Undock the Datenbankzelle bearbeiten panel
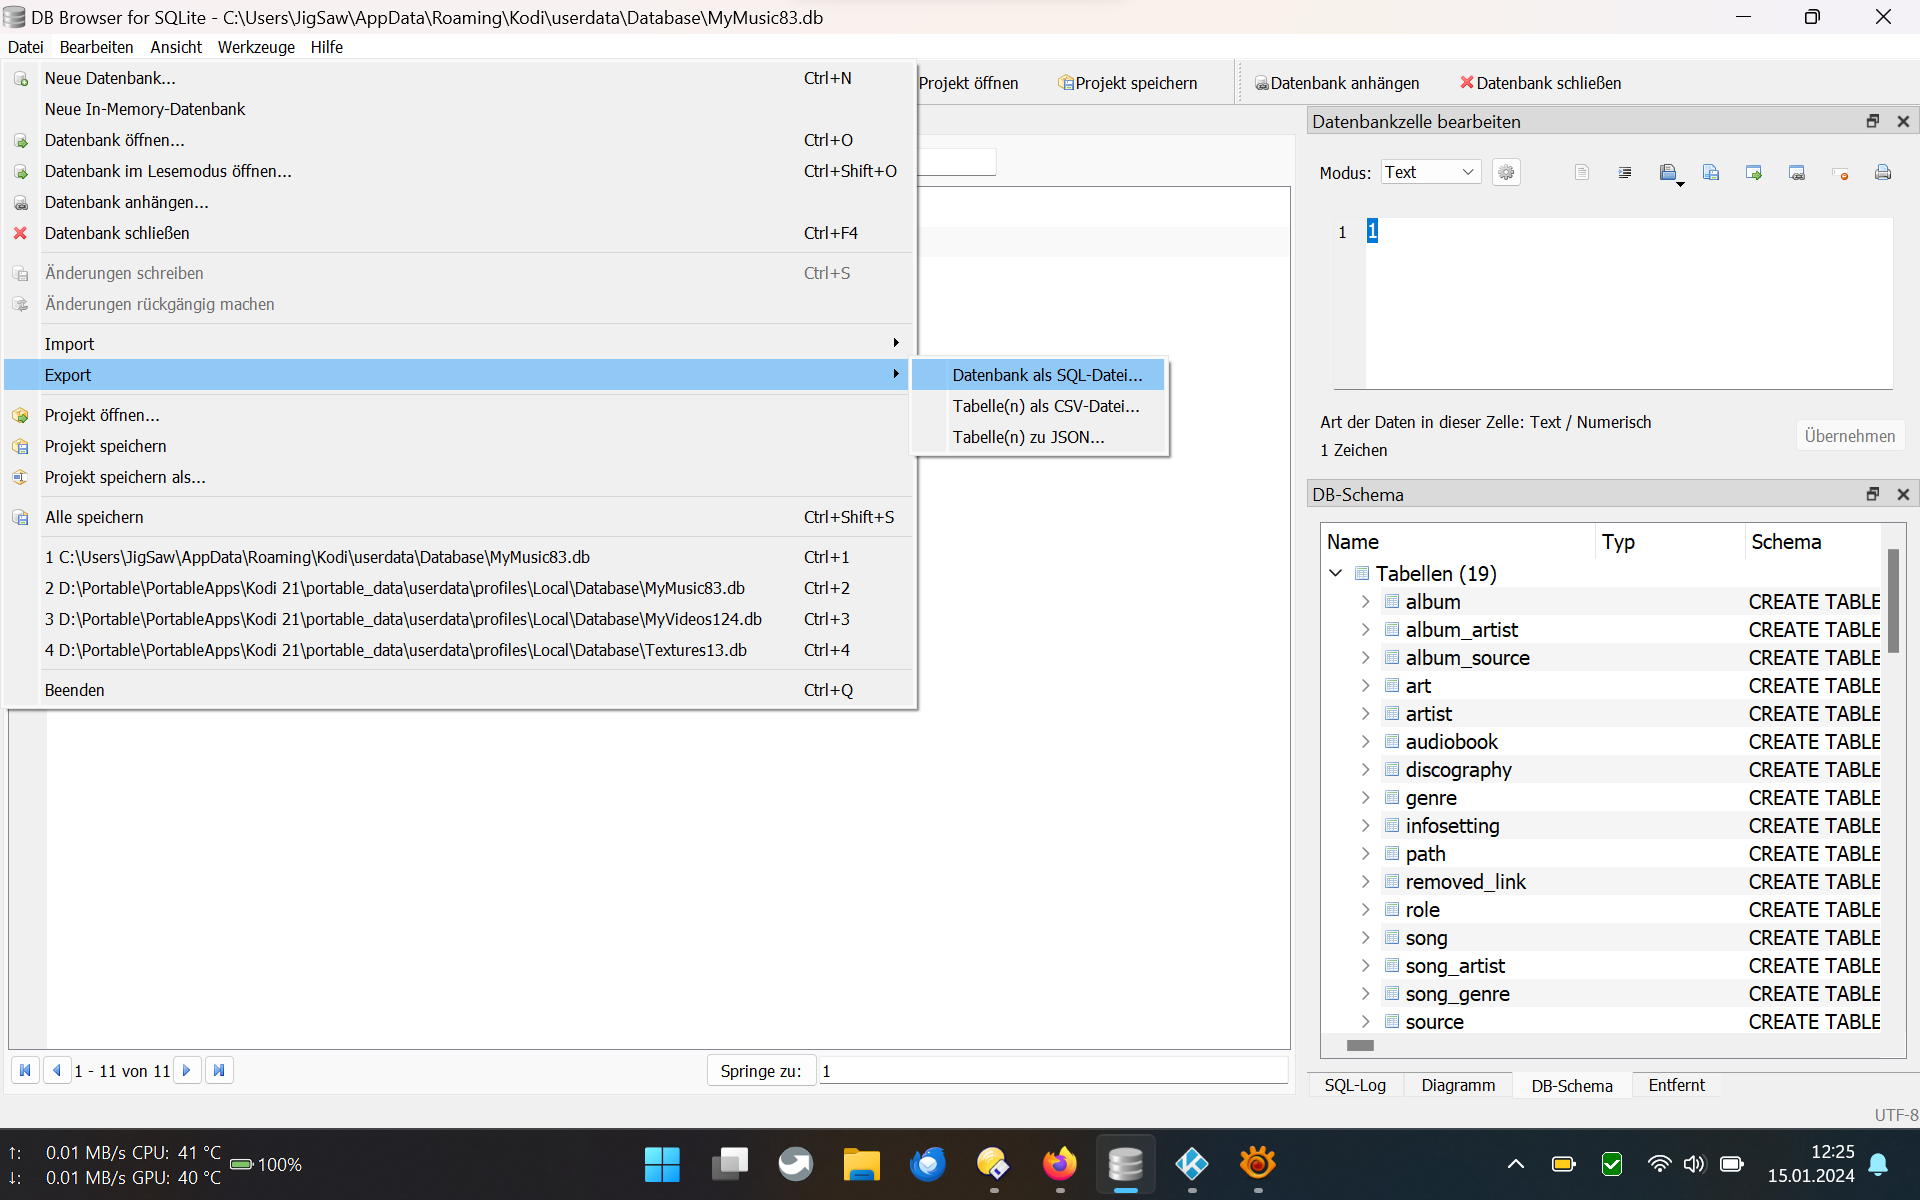The image size is (1920, 1200). 1873,121
